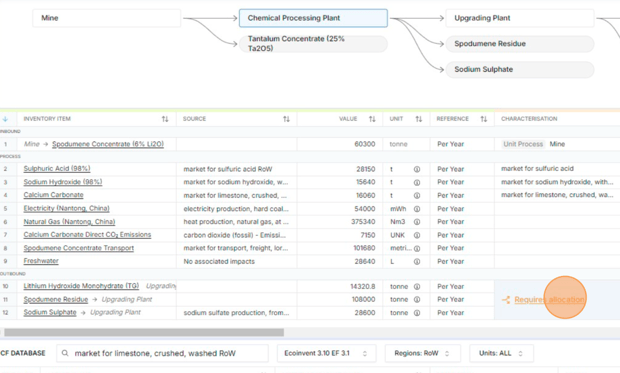
Task: Click the Requires allocation link
Action: click(549, 300)
